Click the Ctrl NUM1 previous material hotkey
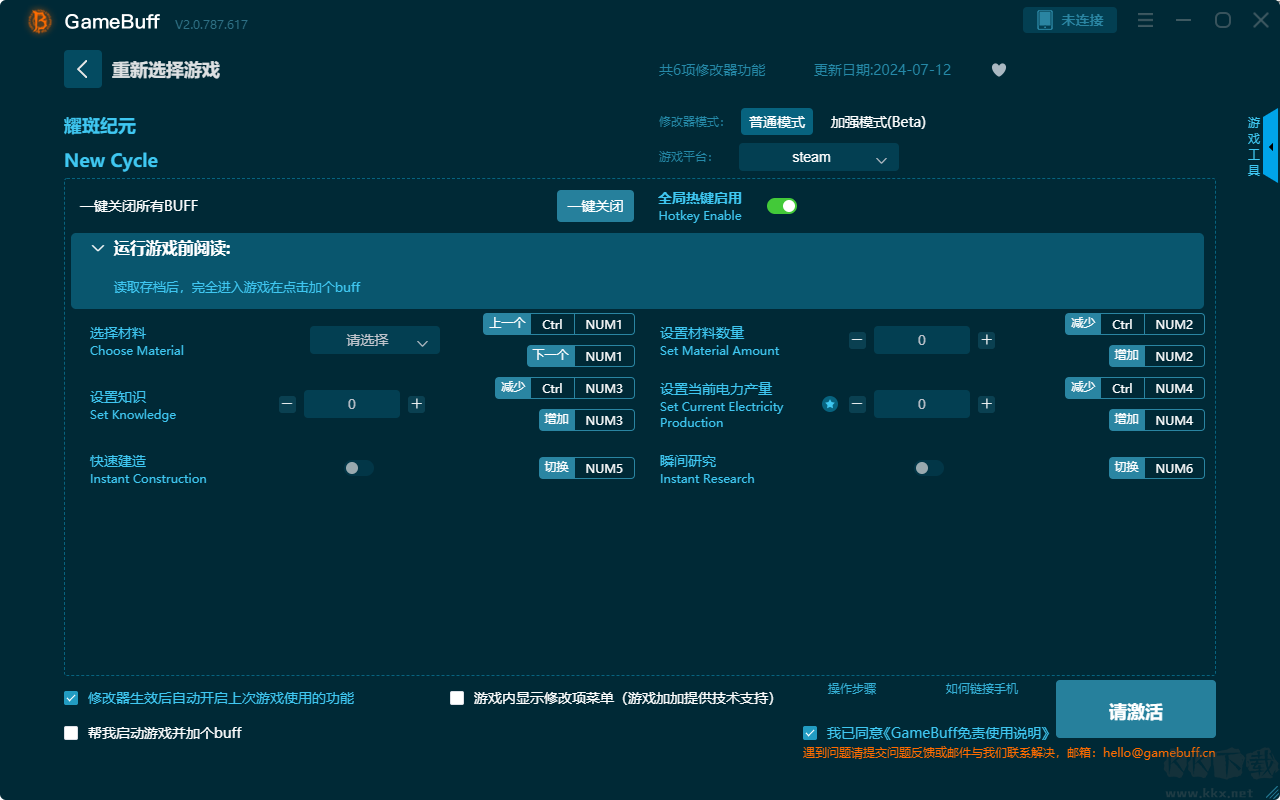The width and height of the screenshot is (1280, 800). [x=559, y=324]
